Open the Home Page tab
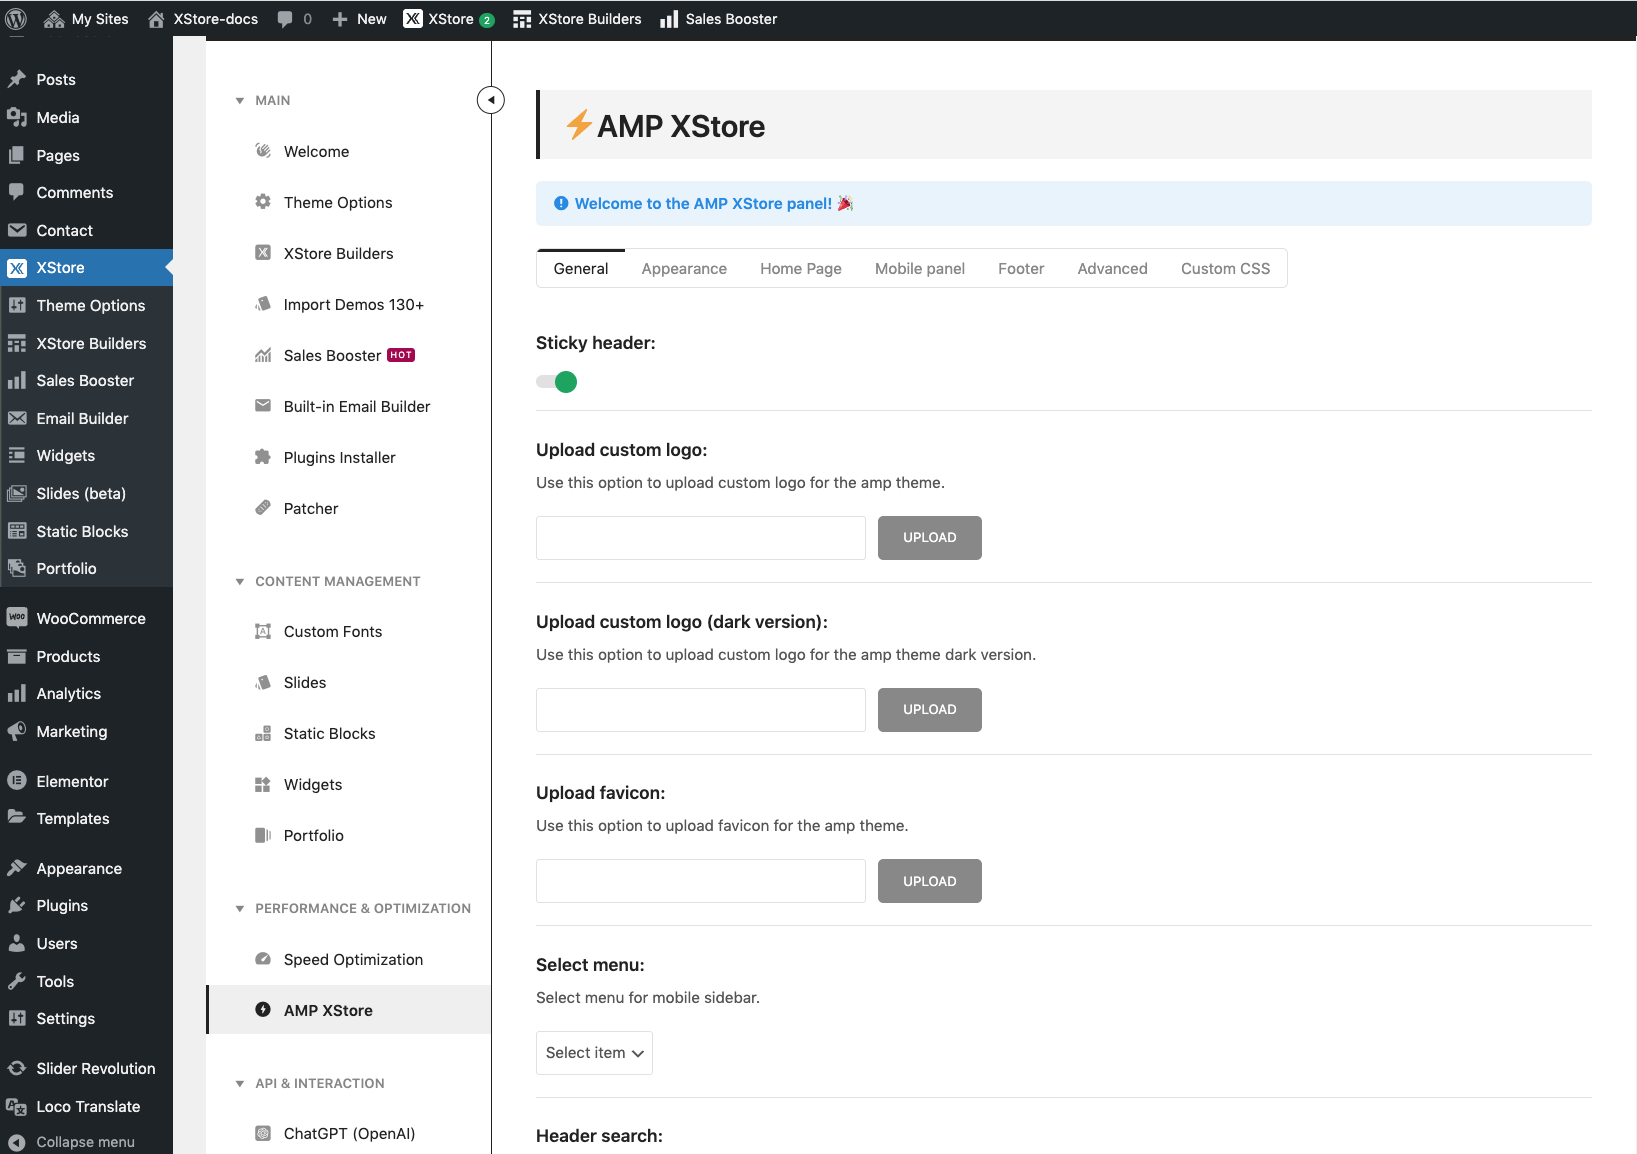The width and height of the screenshot is (1637, 1154). (x=801, y=268)
